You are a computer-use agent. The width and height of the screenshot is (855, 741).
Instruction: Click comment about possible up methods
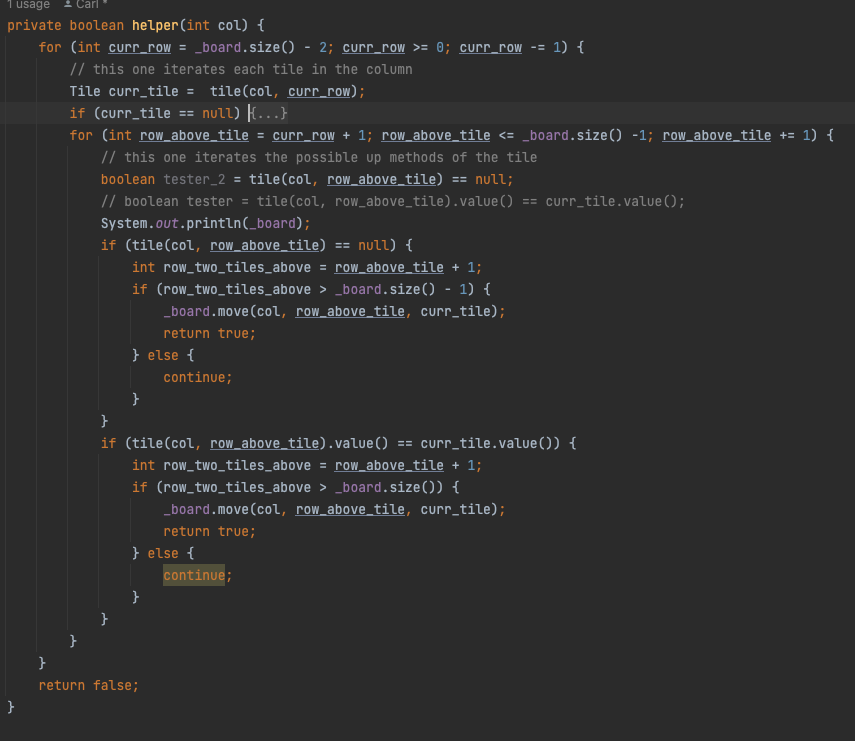pos(318,157)
